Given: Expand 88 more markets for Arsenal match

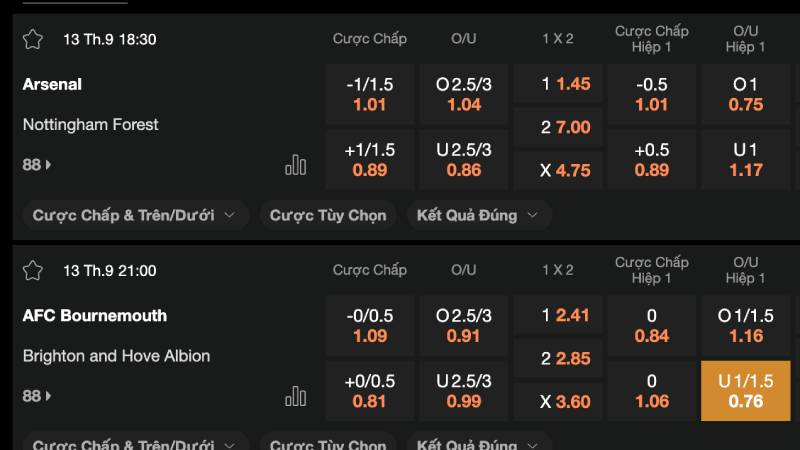Looking at the screenshot, I should 37,164.
